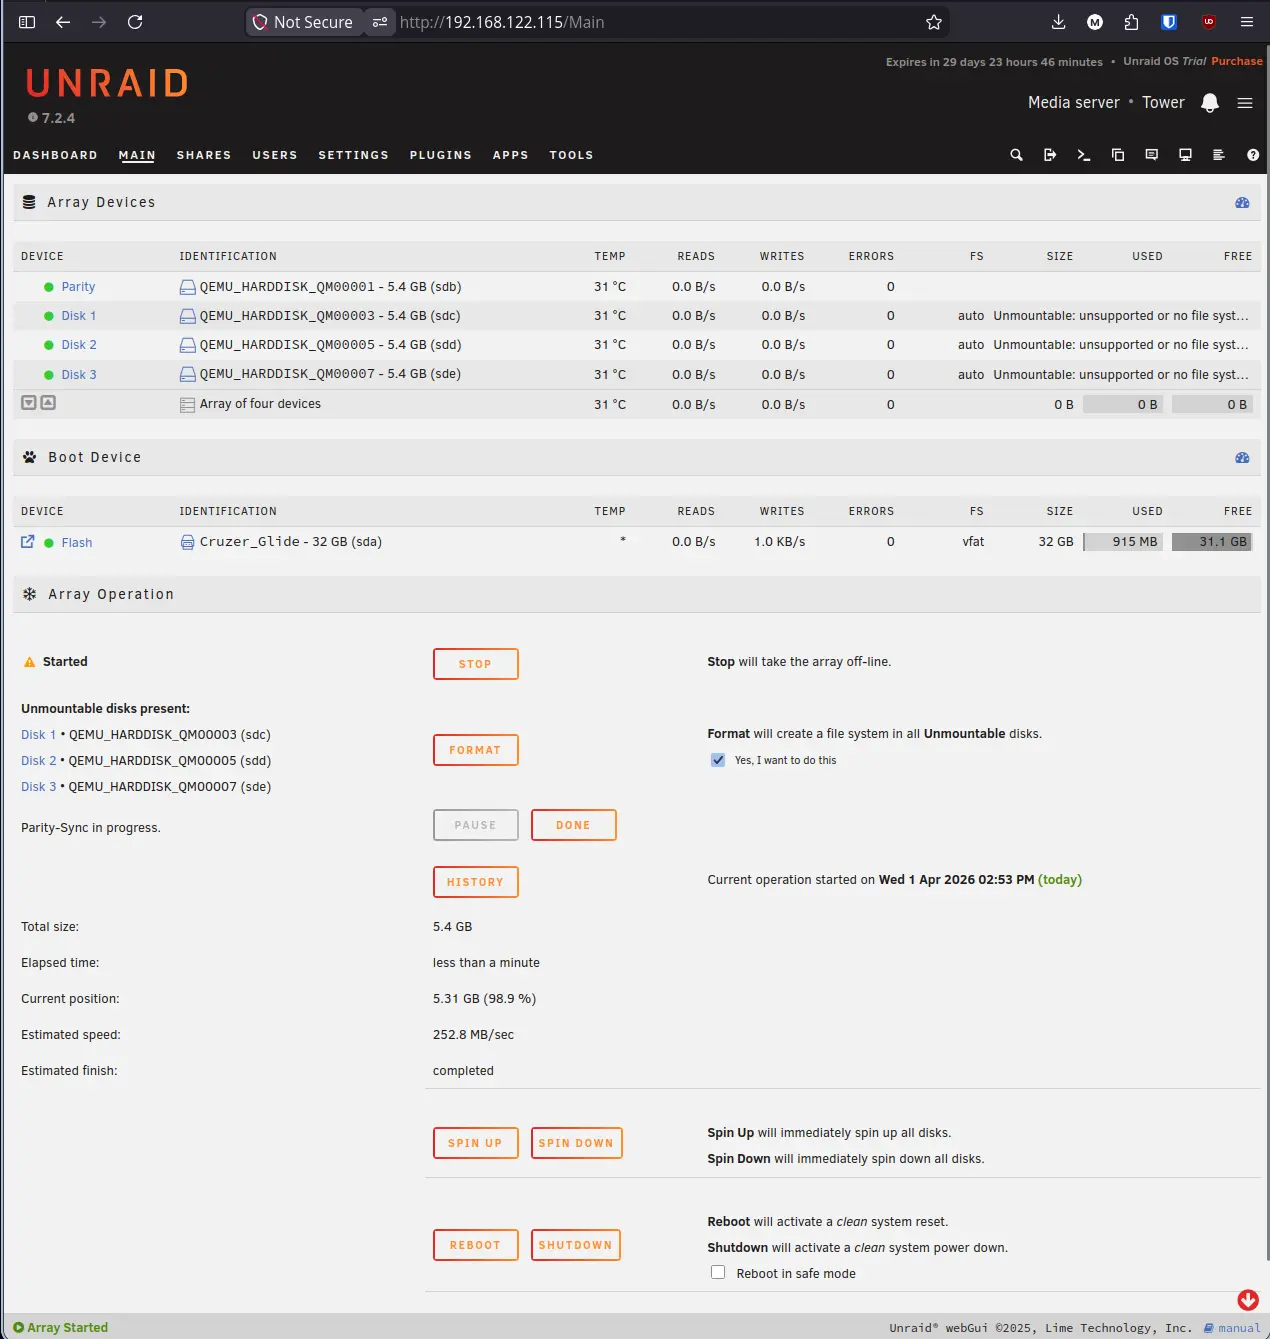1270x1339 pixels.
Task: Open Disk 1 link in Array Devices
Action: coord(79,316)
